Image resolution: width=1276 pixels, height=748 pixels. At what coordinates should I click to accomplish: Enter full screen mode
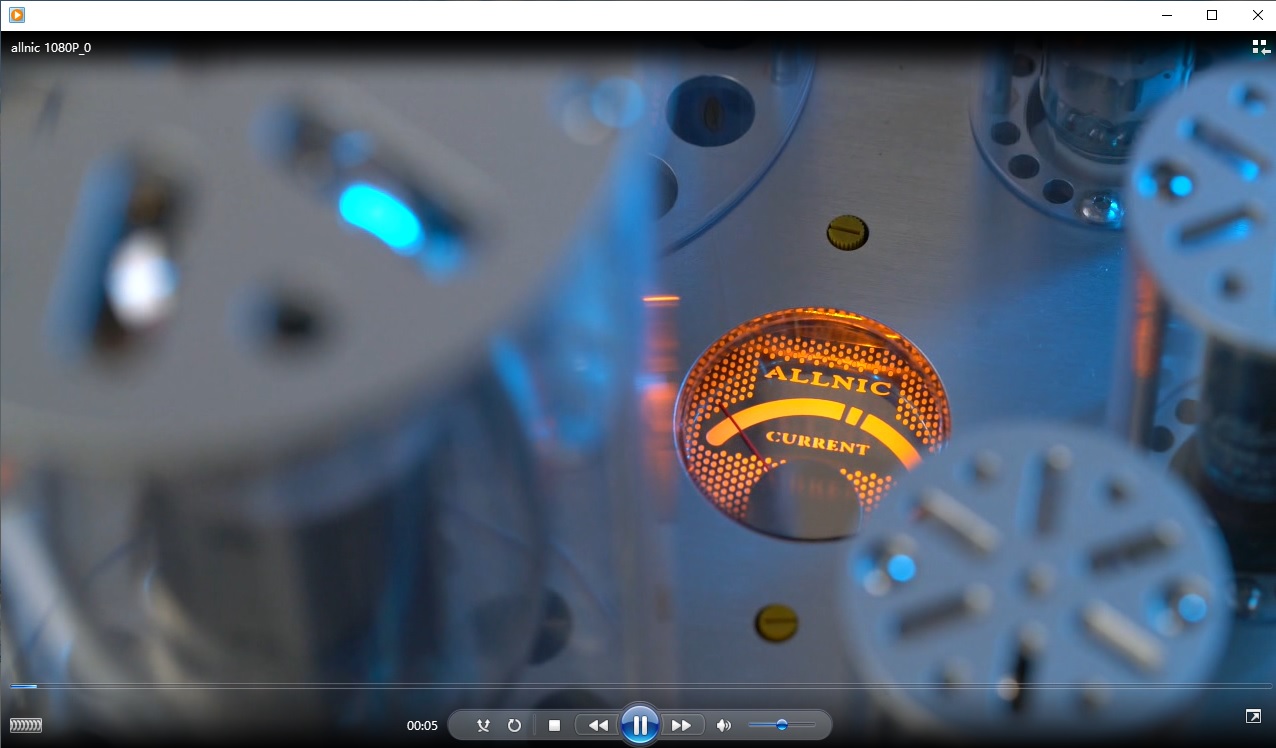click(1253, 716)
